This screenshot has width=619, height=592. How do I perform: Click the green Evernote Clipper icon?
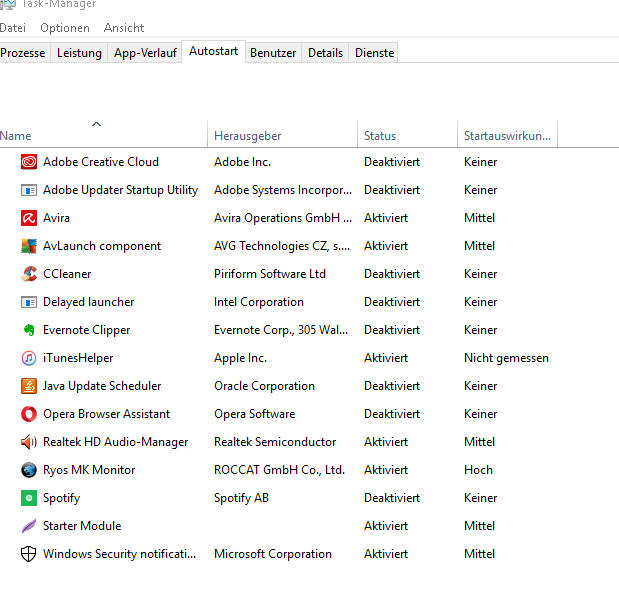(x=29, y=330)
